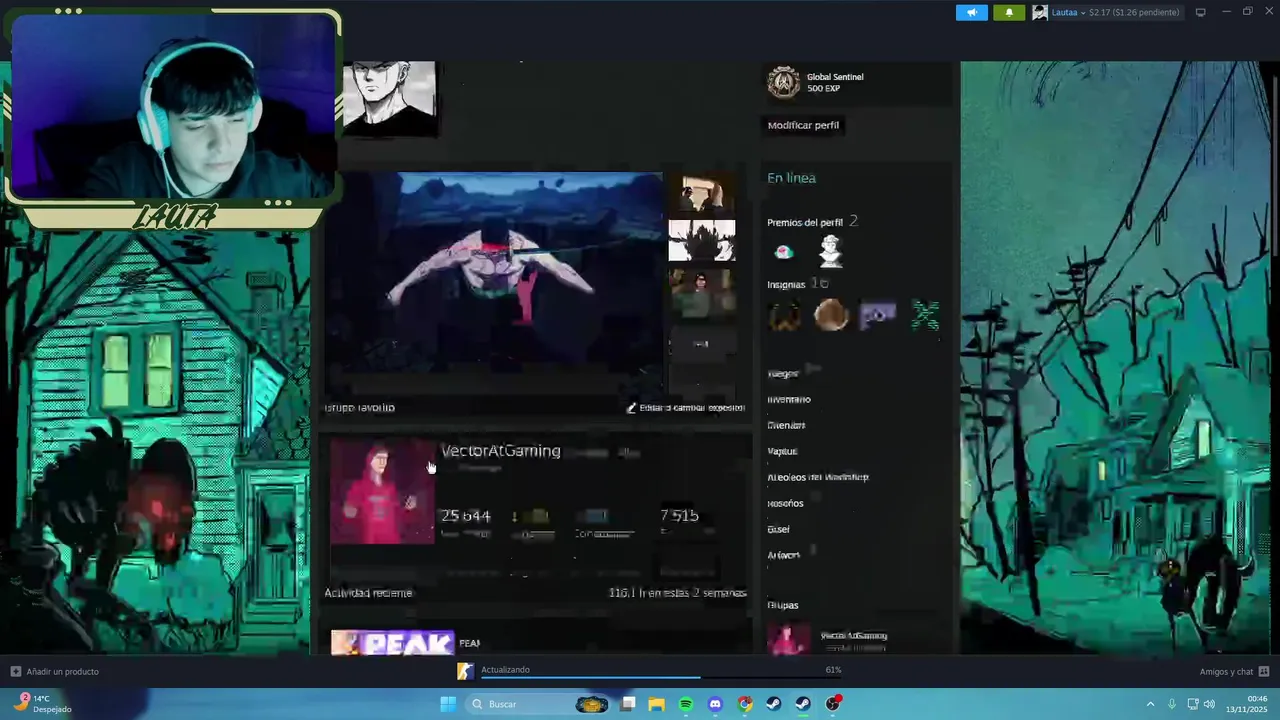Click the plus icon beside Añadir un producto
The image size is (1280, 720).
(x=15, y=671)
